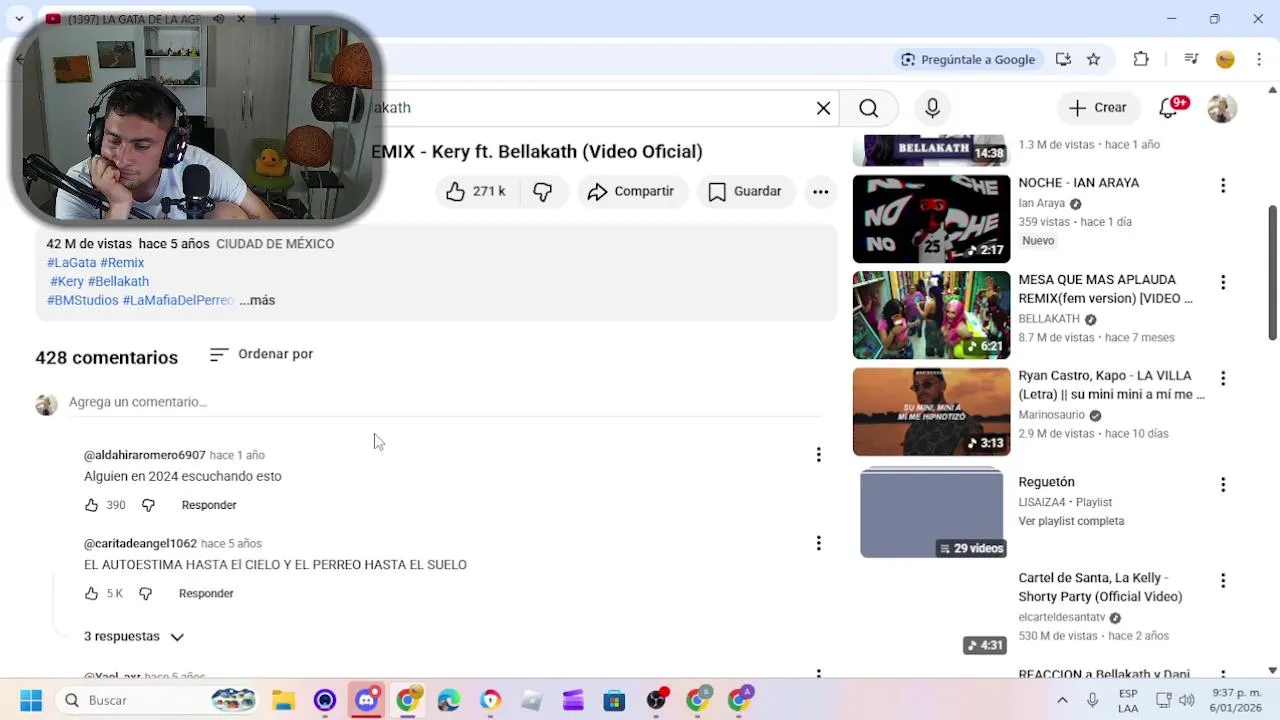Focus the Agrega un comentario field
Screen dimensions: 1280x720
click(x=445, y=402)
